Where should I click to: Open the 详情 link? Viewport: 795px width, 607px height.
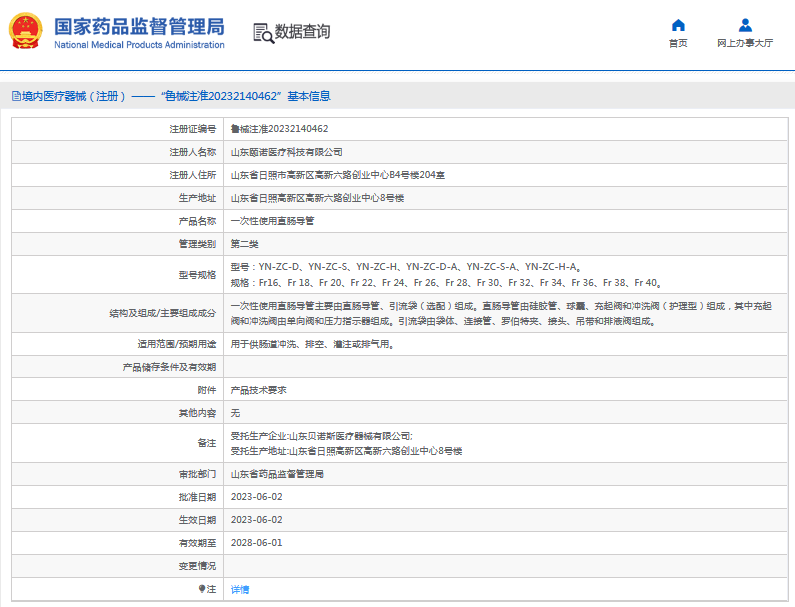[x=240, y=589]
